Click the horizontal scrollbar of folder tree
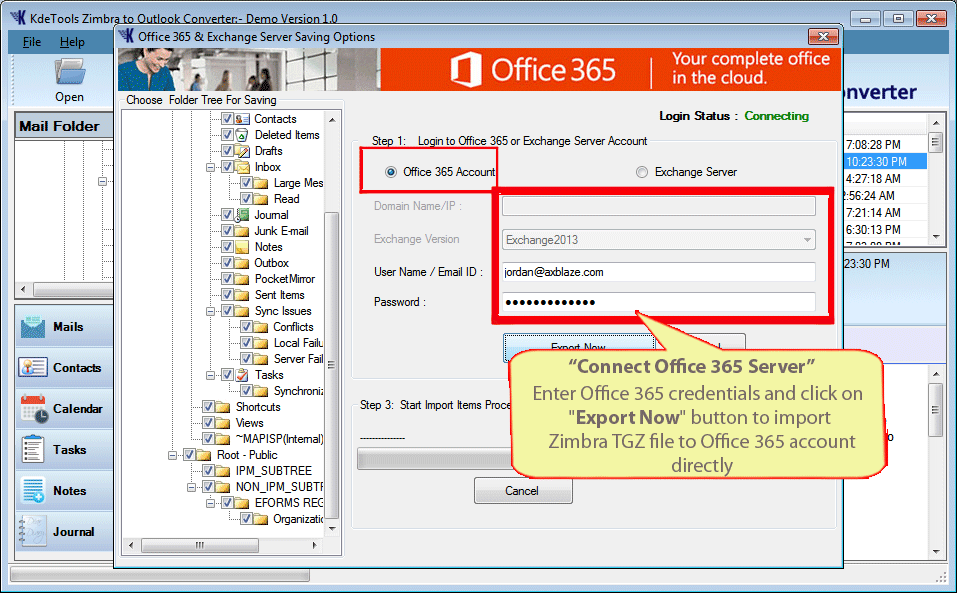The width and height of the screenshot is (957, 593). 200,545
